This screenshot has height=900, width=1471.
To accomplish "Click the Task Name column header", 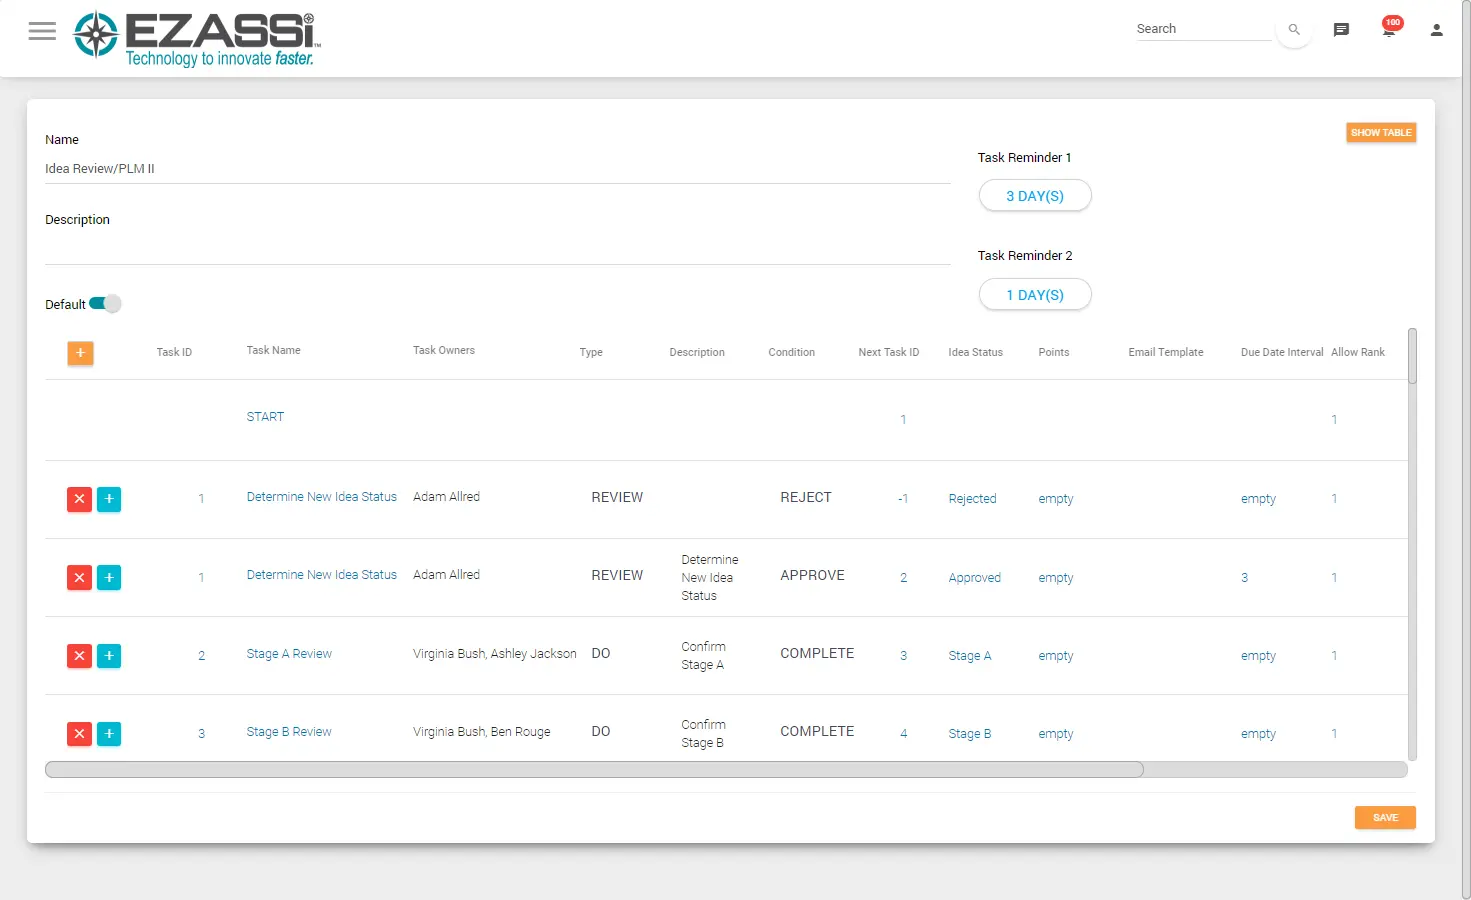I will point(273,350).
